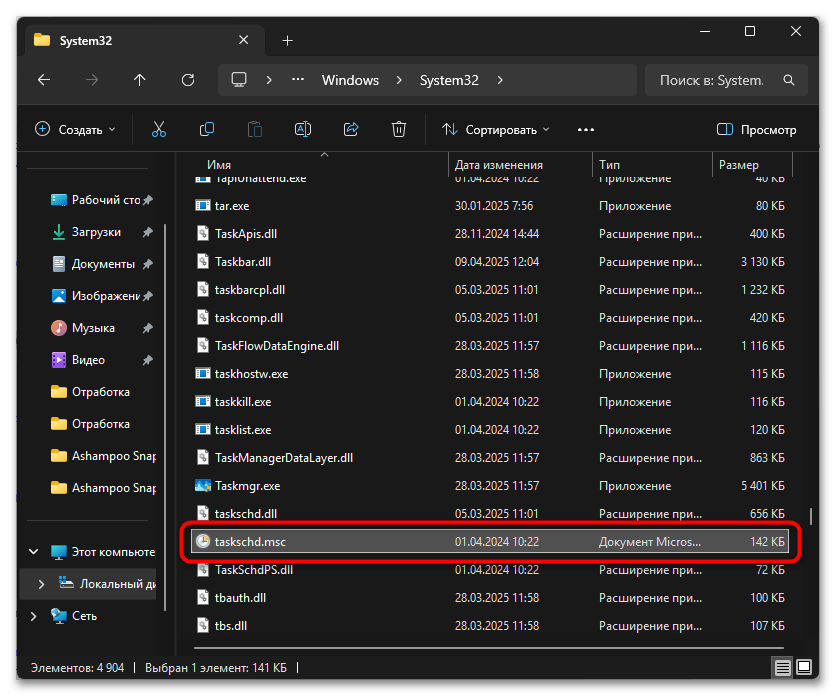836x696 pixels.
Task: Click the Taskmgr.exe file icon
Action: (x=203, y=486)
